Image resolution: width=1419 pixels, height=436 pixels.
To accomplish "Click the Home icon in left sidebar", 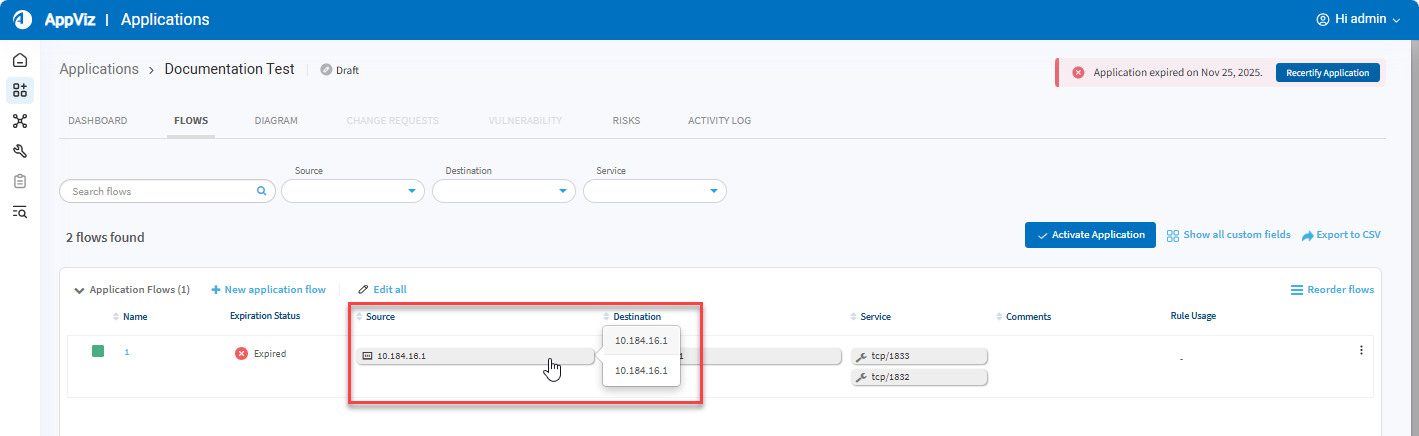I will (x=20, y=60).
